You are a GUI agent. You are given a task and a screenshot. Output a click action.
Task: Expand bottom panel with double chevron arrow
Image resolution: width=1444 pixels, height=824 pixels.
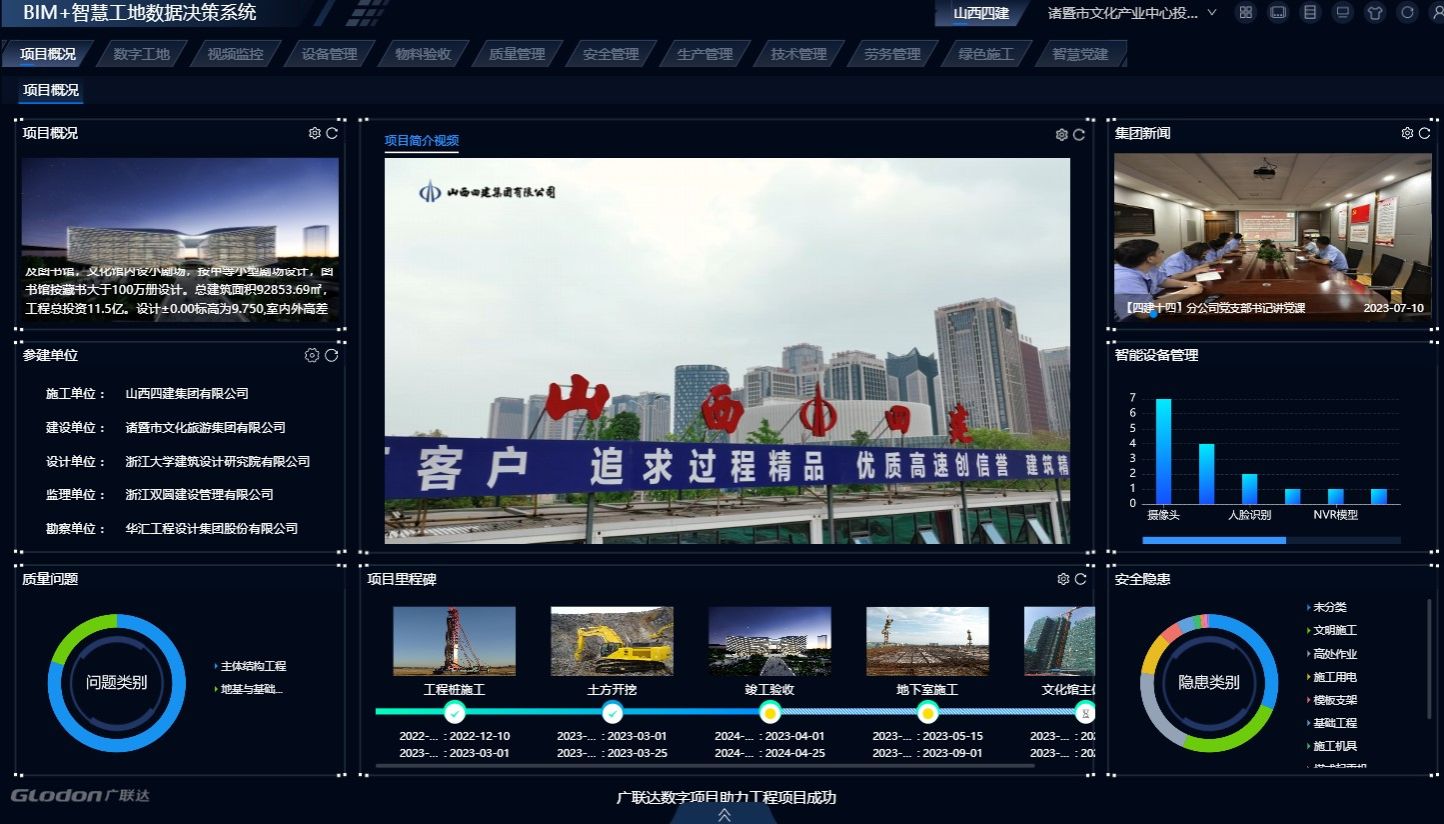(724, 815)
